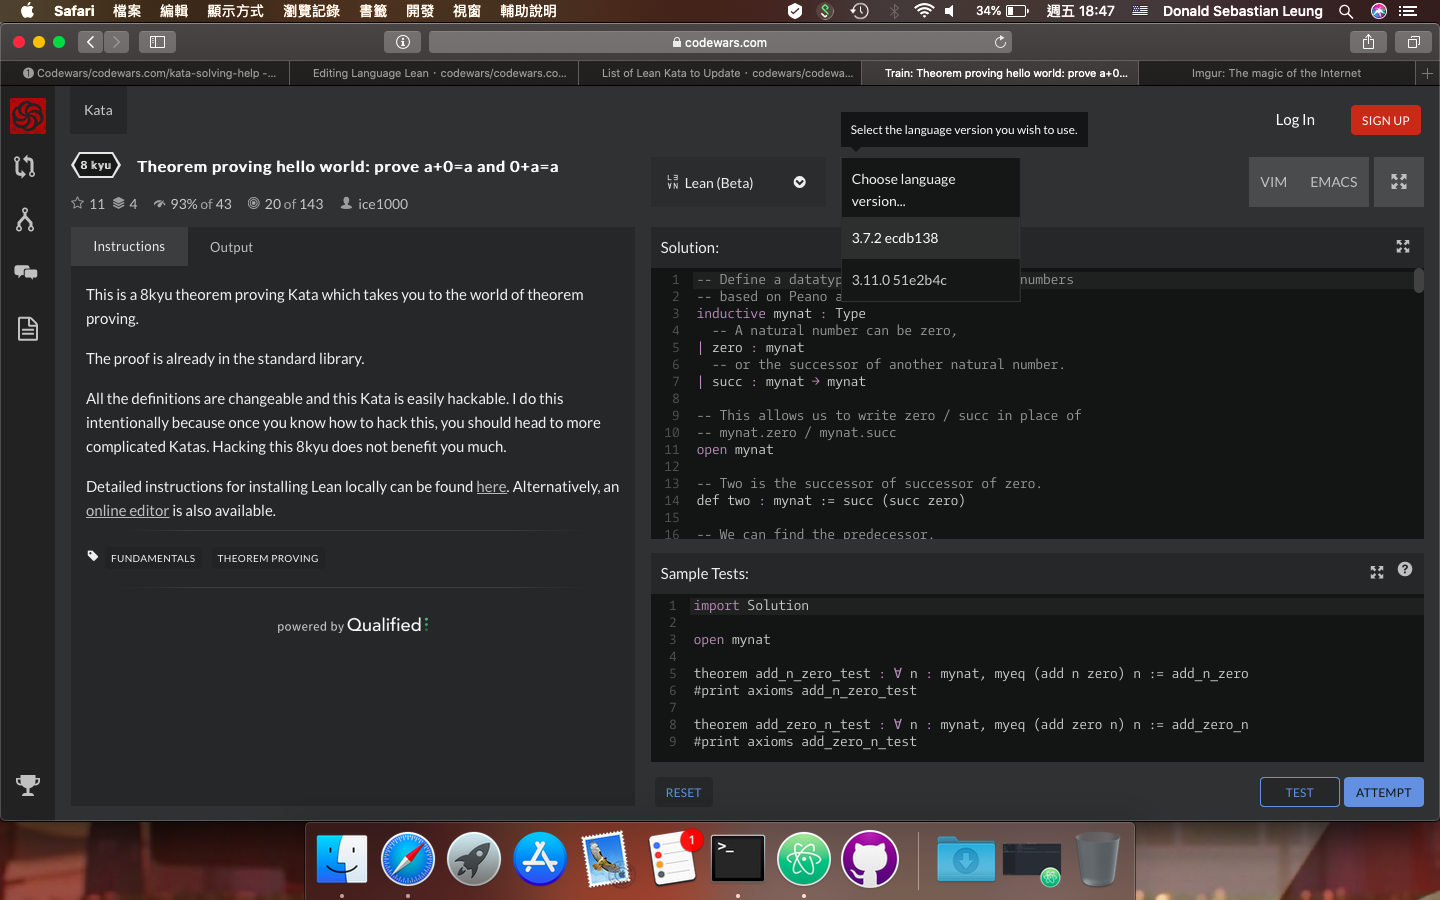The image size is (1440, 900).
Task: Open Choose language version dropdown
Action: click(x=930, y=189)
